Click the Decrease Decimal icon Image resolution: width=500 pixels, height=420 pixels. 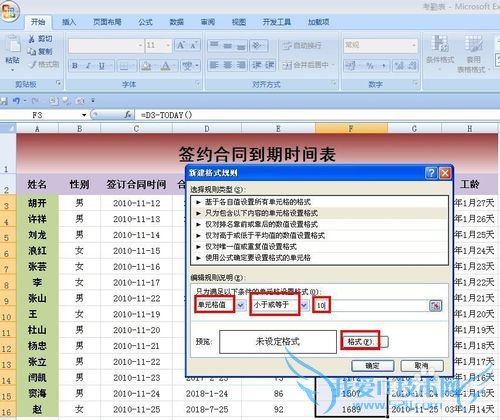click(x=412, y=66)
